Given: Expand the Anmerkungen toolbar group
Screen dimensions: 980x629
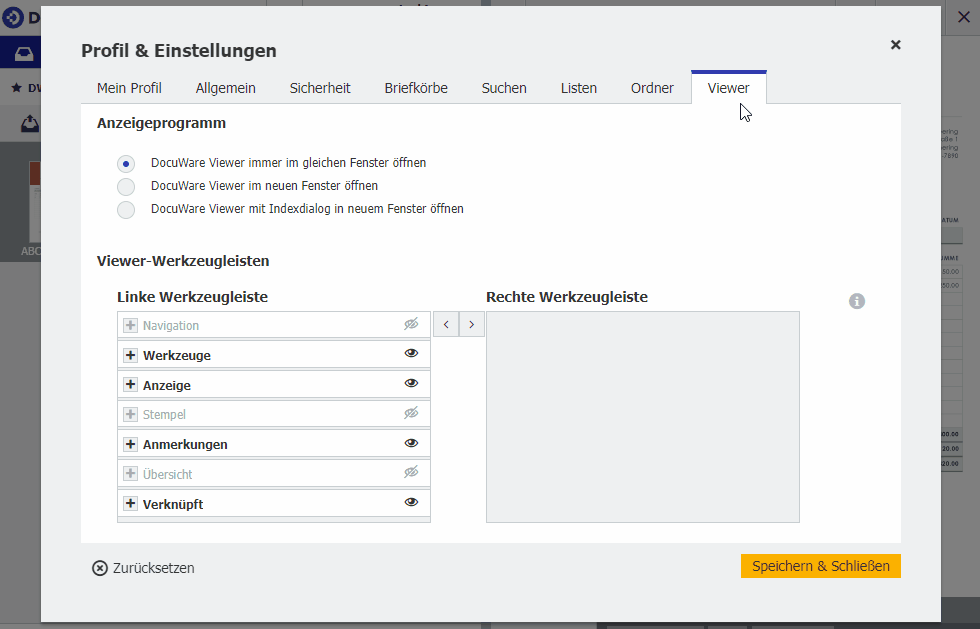Looking at the screenshot, I should click(130, 443).
